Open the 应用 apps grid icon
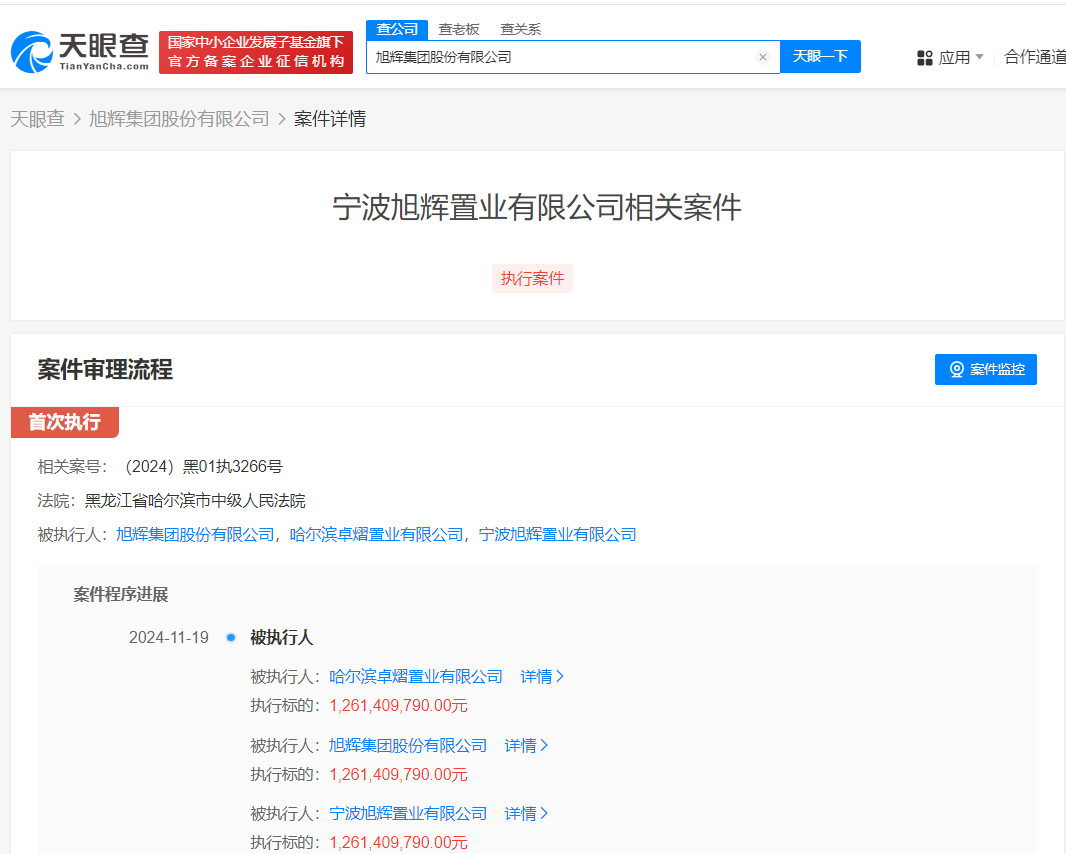The width and height of the screenshot is (1066, 854). [x=925, y=58]
